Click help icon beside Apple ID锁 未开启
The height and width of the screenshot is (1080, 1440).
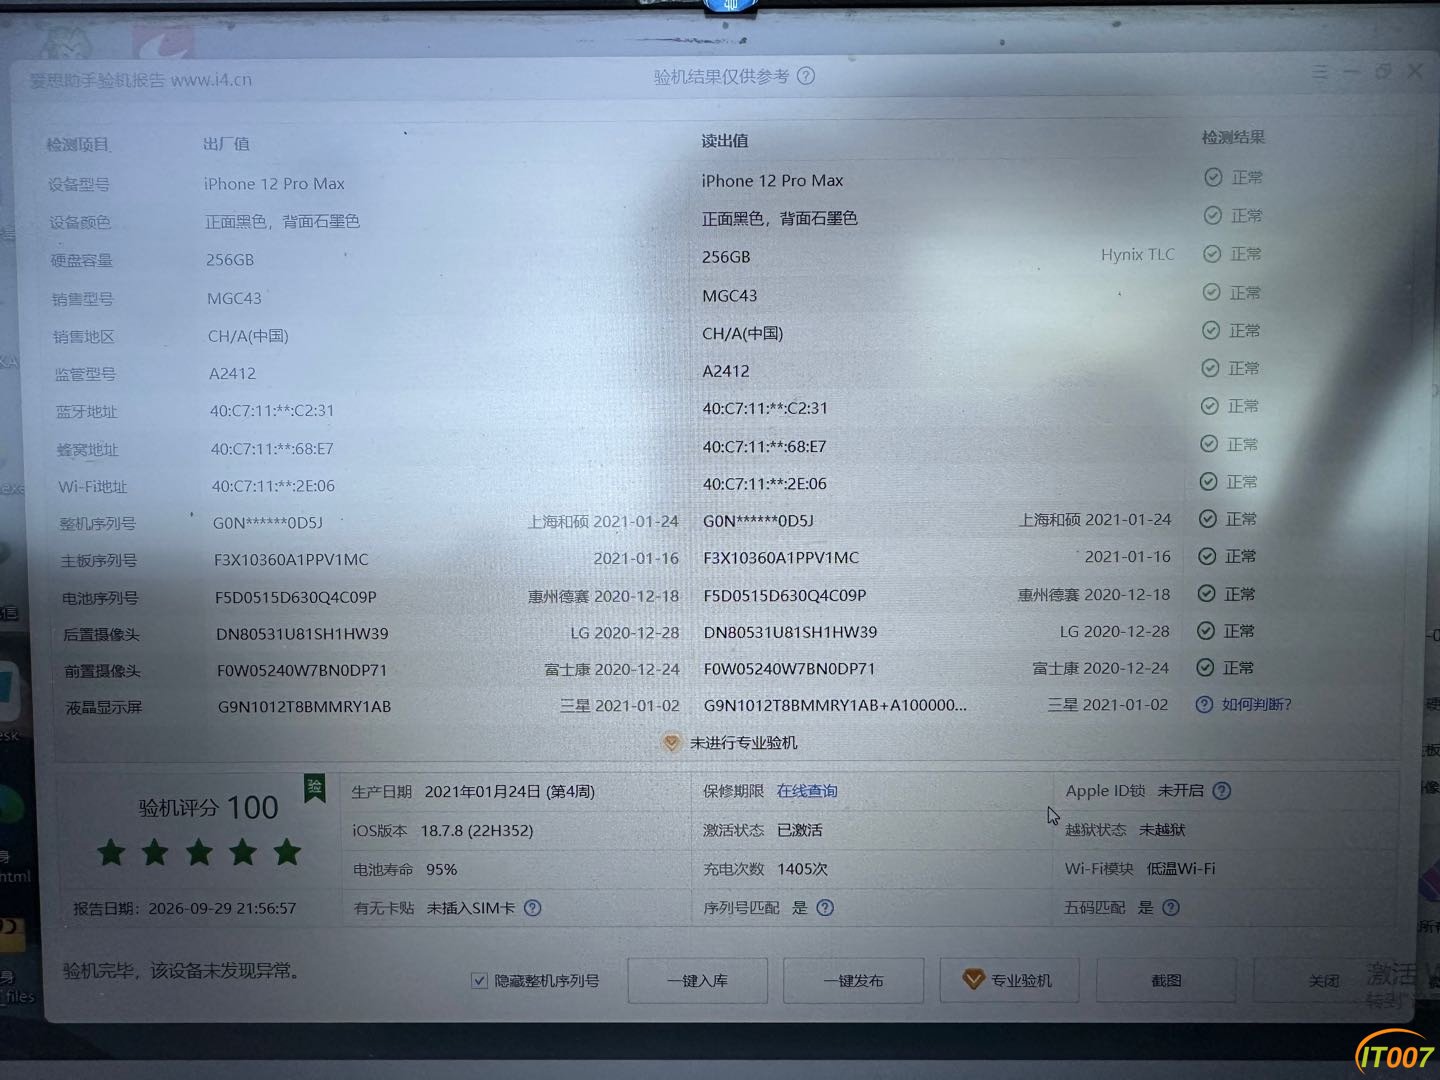point(1221,791)
